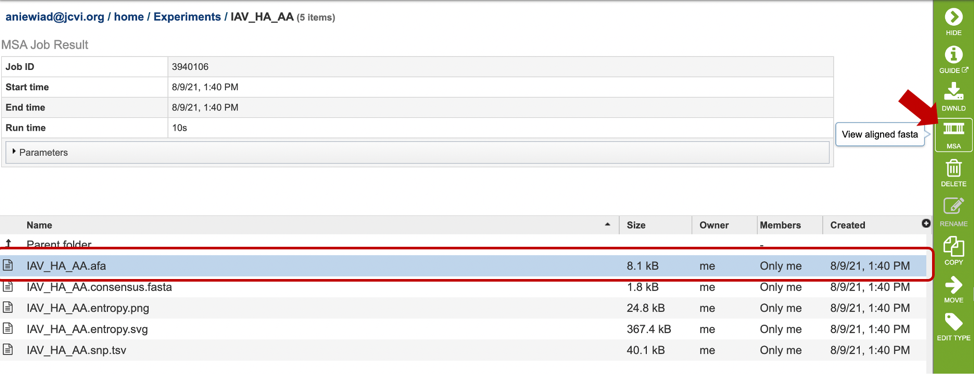Select the IAV_HA_AA.snp.tsv file row

(463, 350)
